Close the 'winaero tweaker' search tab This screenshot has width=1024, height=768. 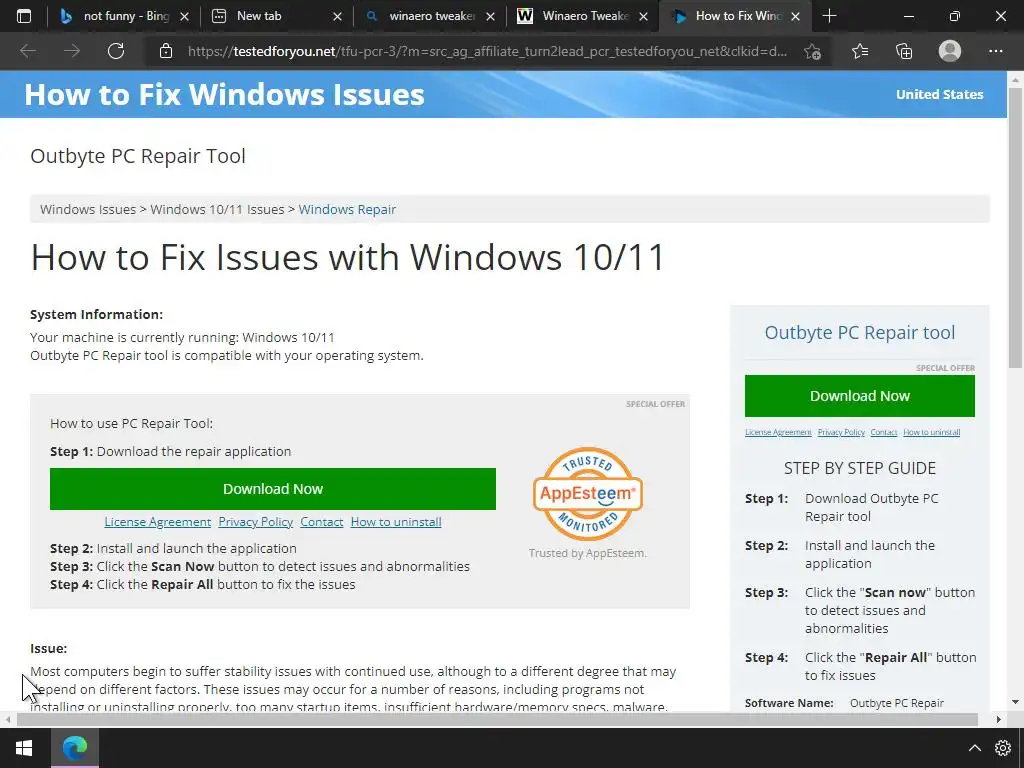[x=490, y=16]
